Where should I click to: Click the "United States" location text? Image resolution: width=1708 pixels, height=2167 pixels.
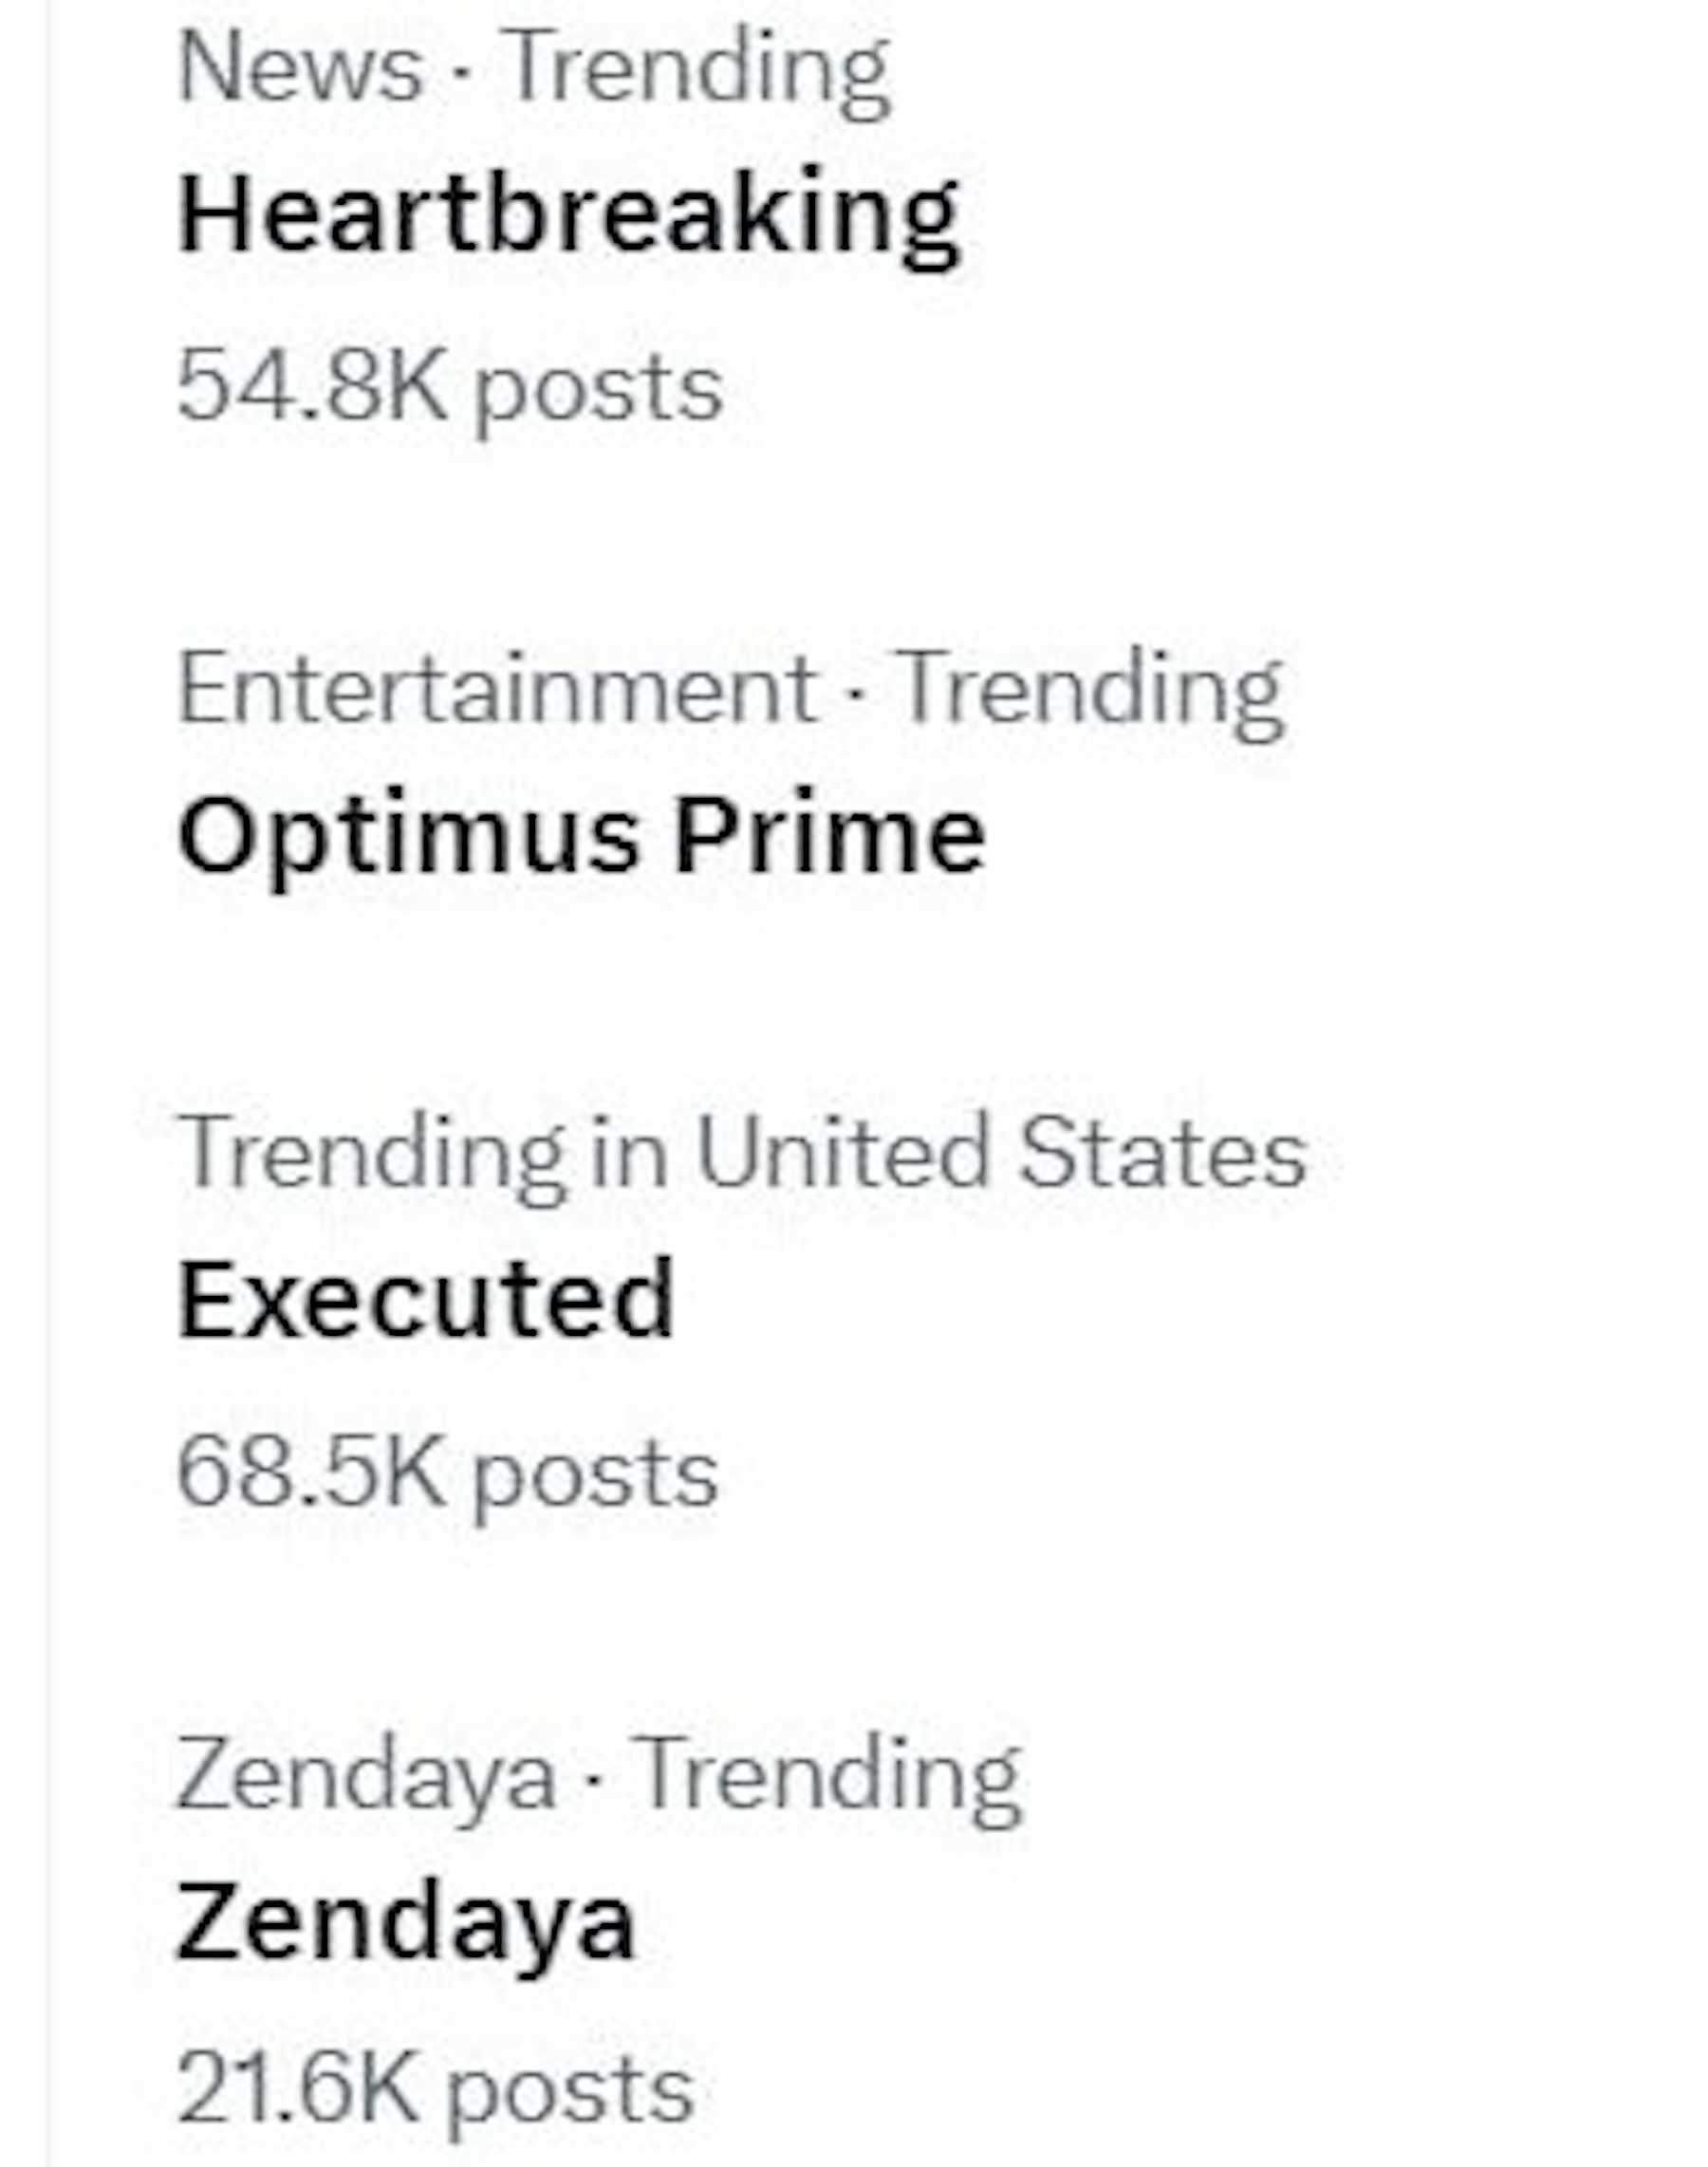click(1001, 1153)
